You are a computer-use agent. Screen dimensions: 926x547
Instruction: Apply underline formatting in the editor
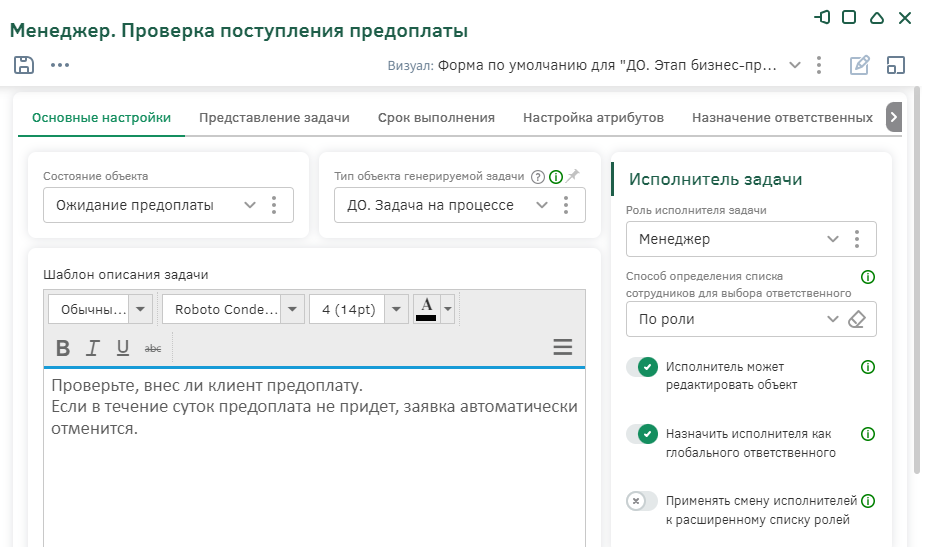(122, 348)
